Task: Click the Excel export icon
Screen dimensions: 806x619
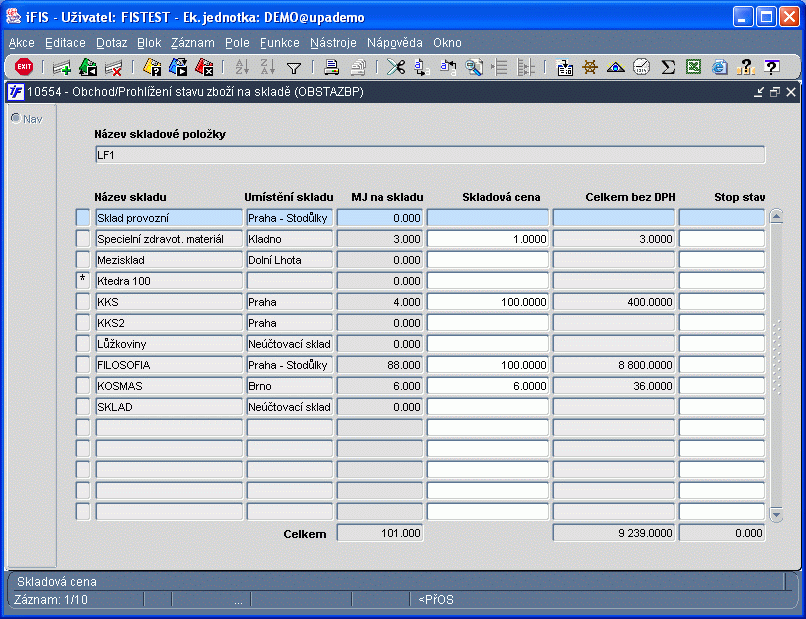Action: (x=693, y=67)
